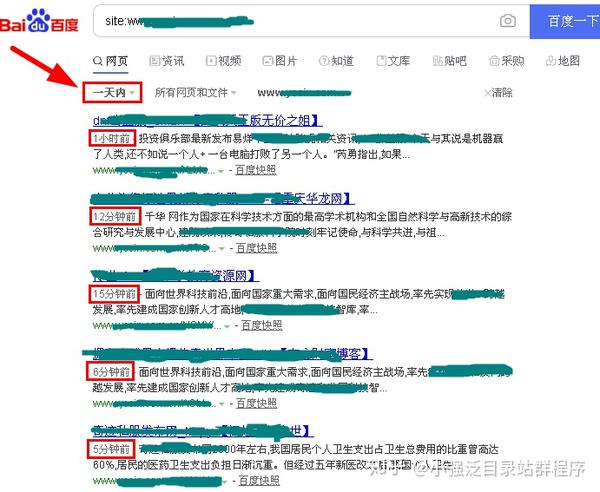The width and height of the screenshot is (600, 492).
Task: Select the 网页 tab
Action: 110,61
